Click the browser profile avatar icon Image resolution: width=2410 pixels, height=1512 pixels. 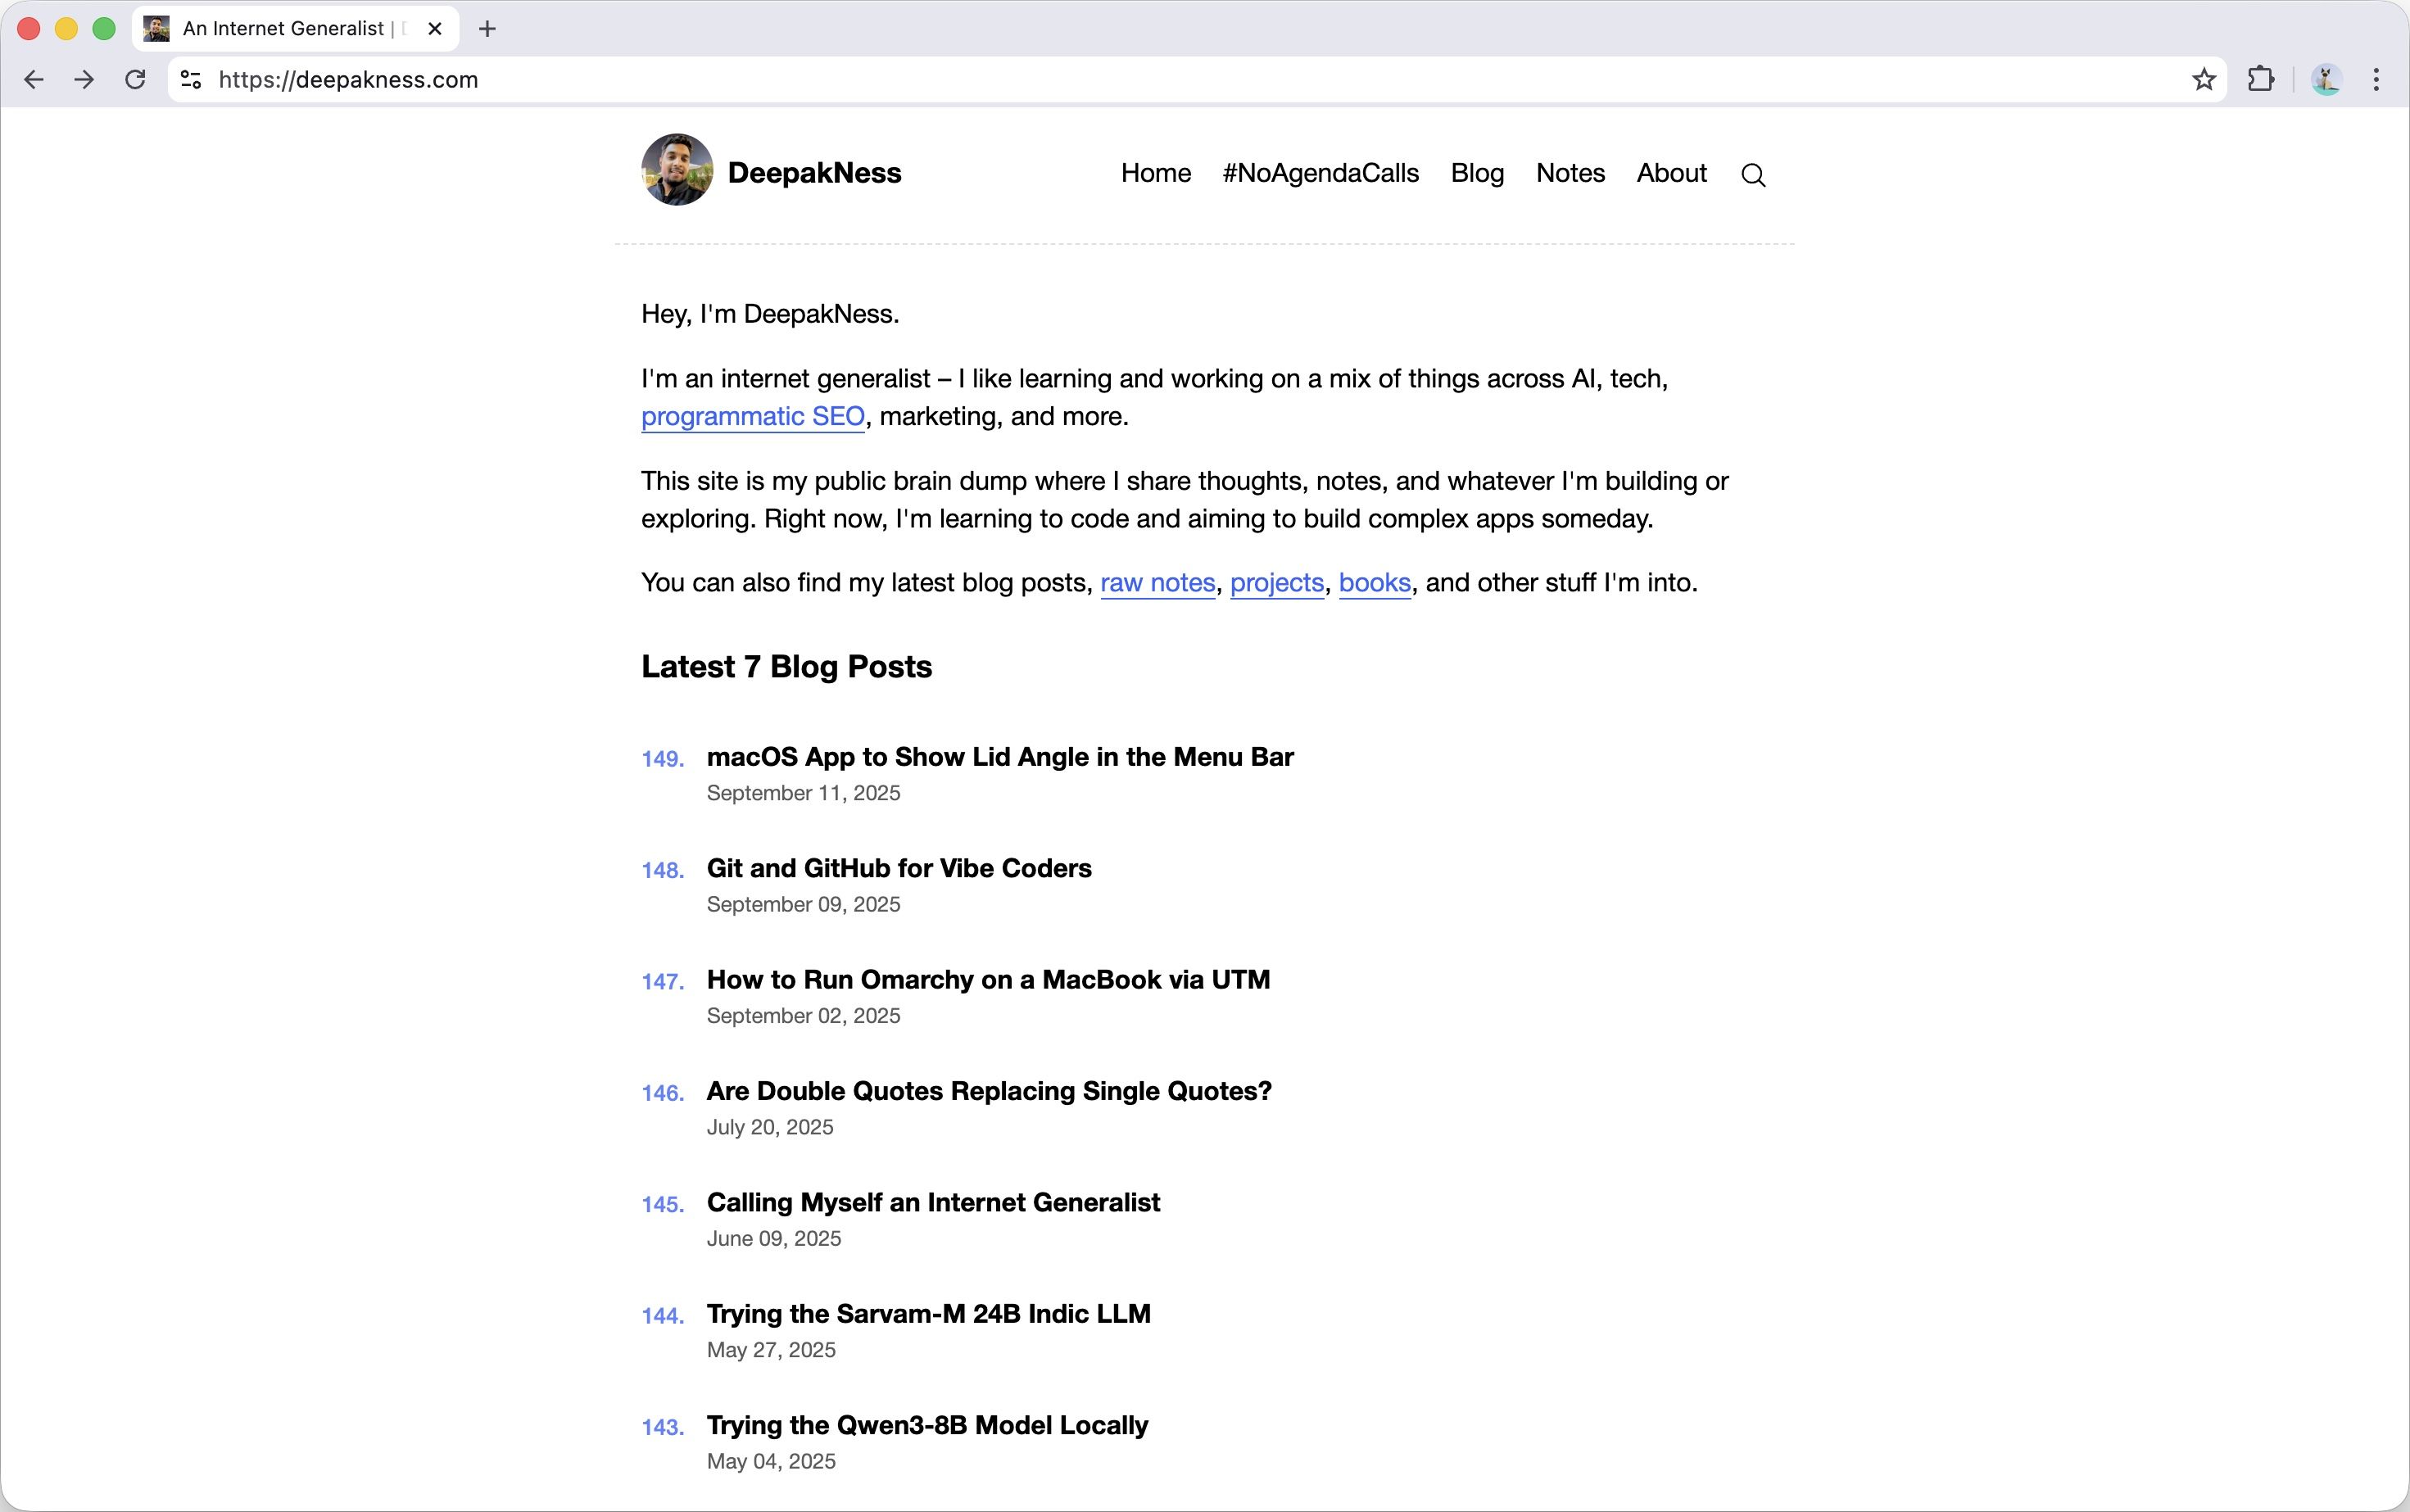[x=2327, y=79]
